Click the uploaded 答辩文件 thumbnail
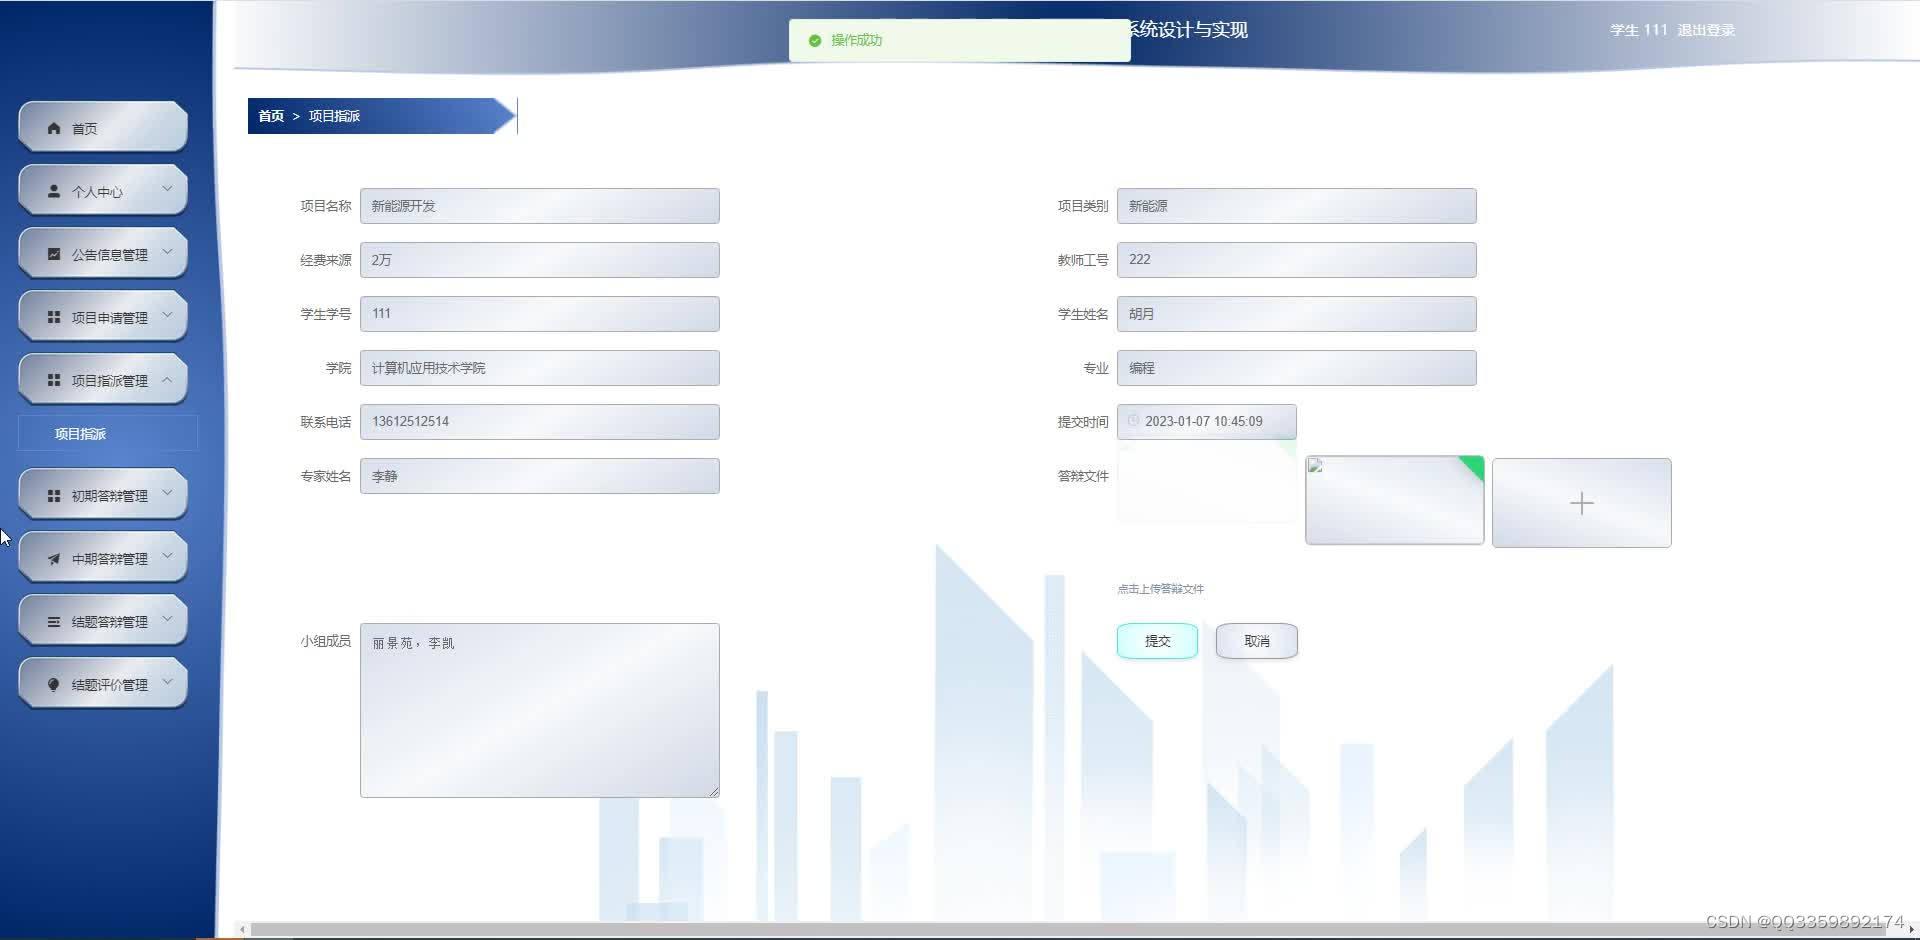1920x940 pixels. (x=1394, y=500)
